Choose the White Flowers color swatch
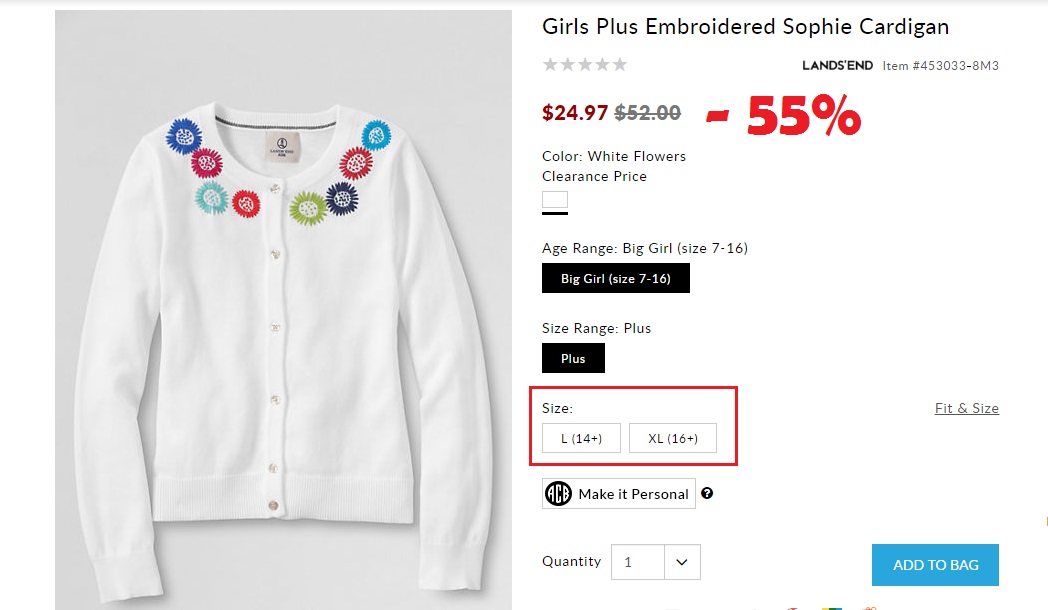The image size is (1048, 610). click(555, 200)
